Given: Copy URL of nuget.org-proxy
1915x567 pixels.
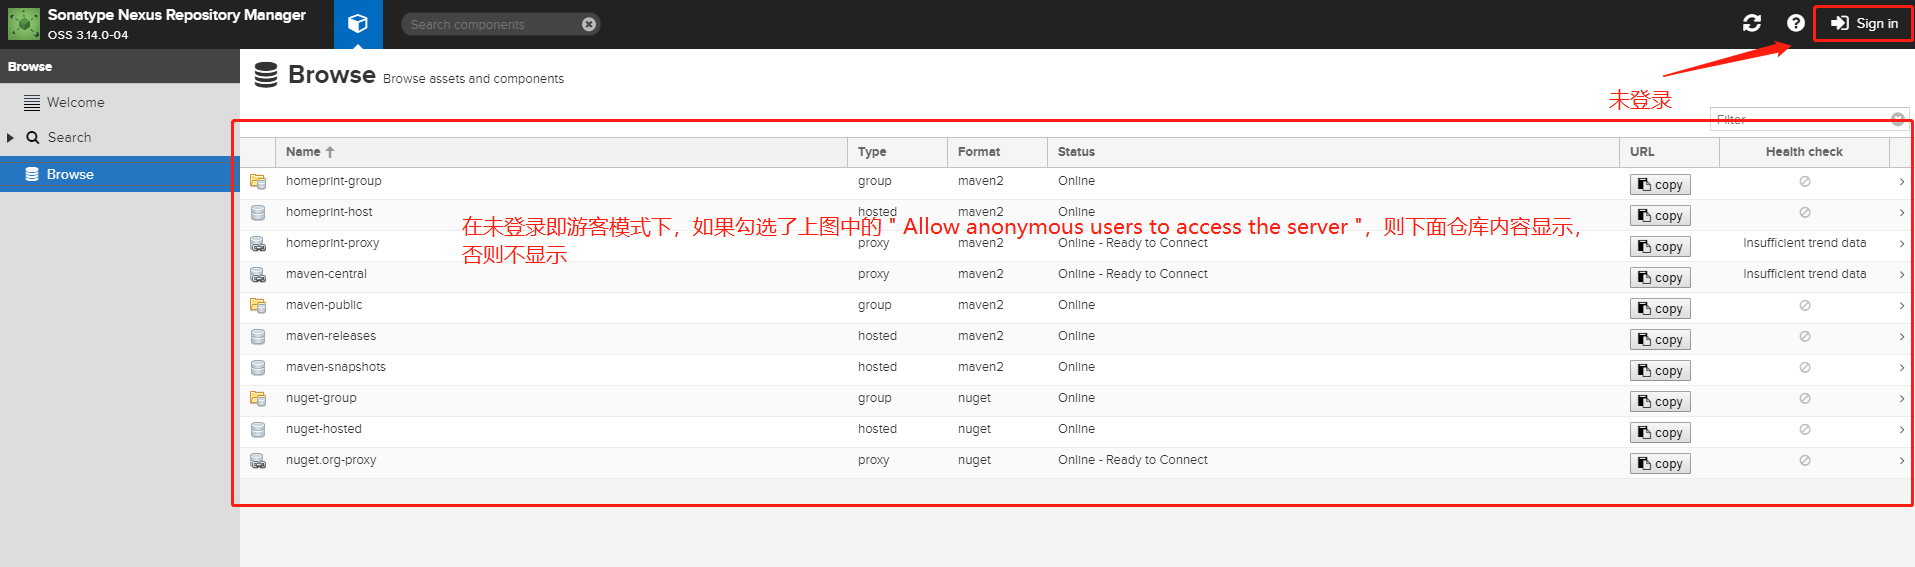Looking at the screenshot, I should tap(1660, 464).
